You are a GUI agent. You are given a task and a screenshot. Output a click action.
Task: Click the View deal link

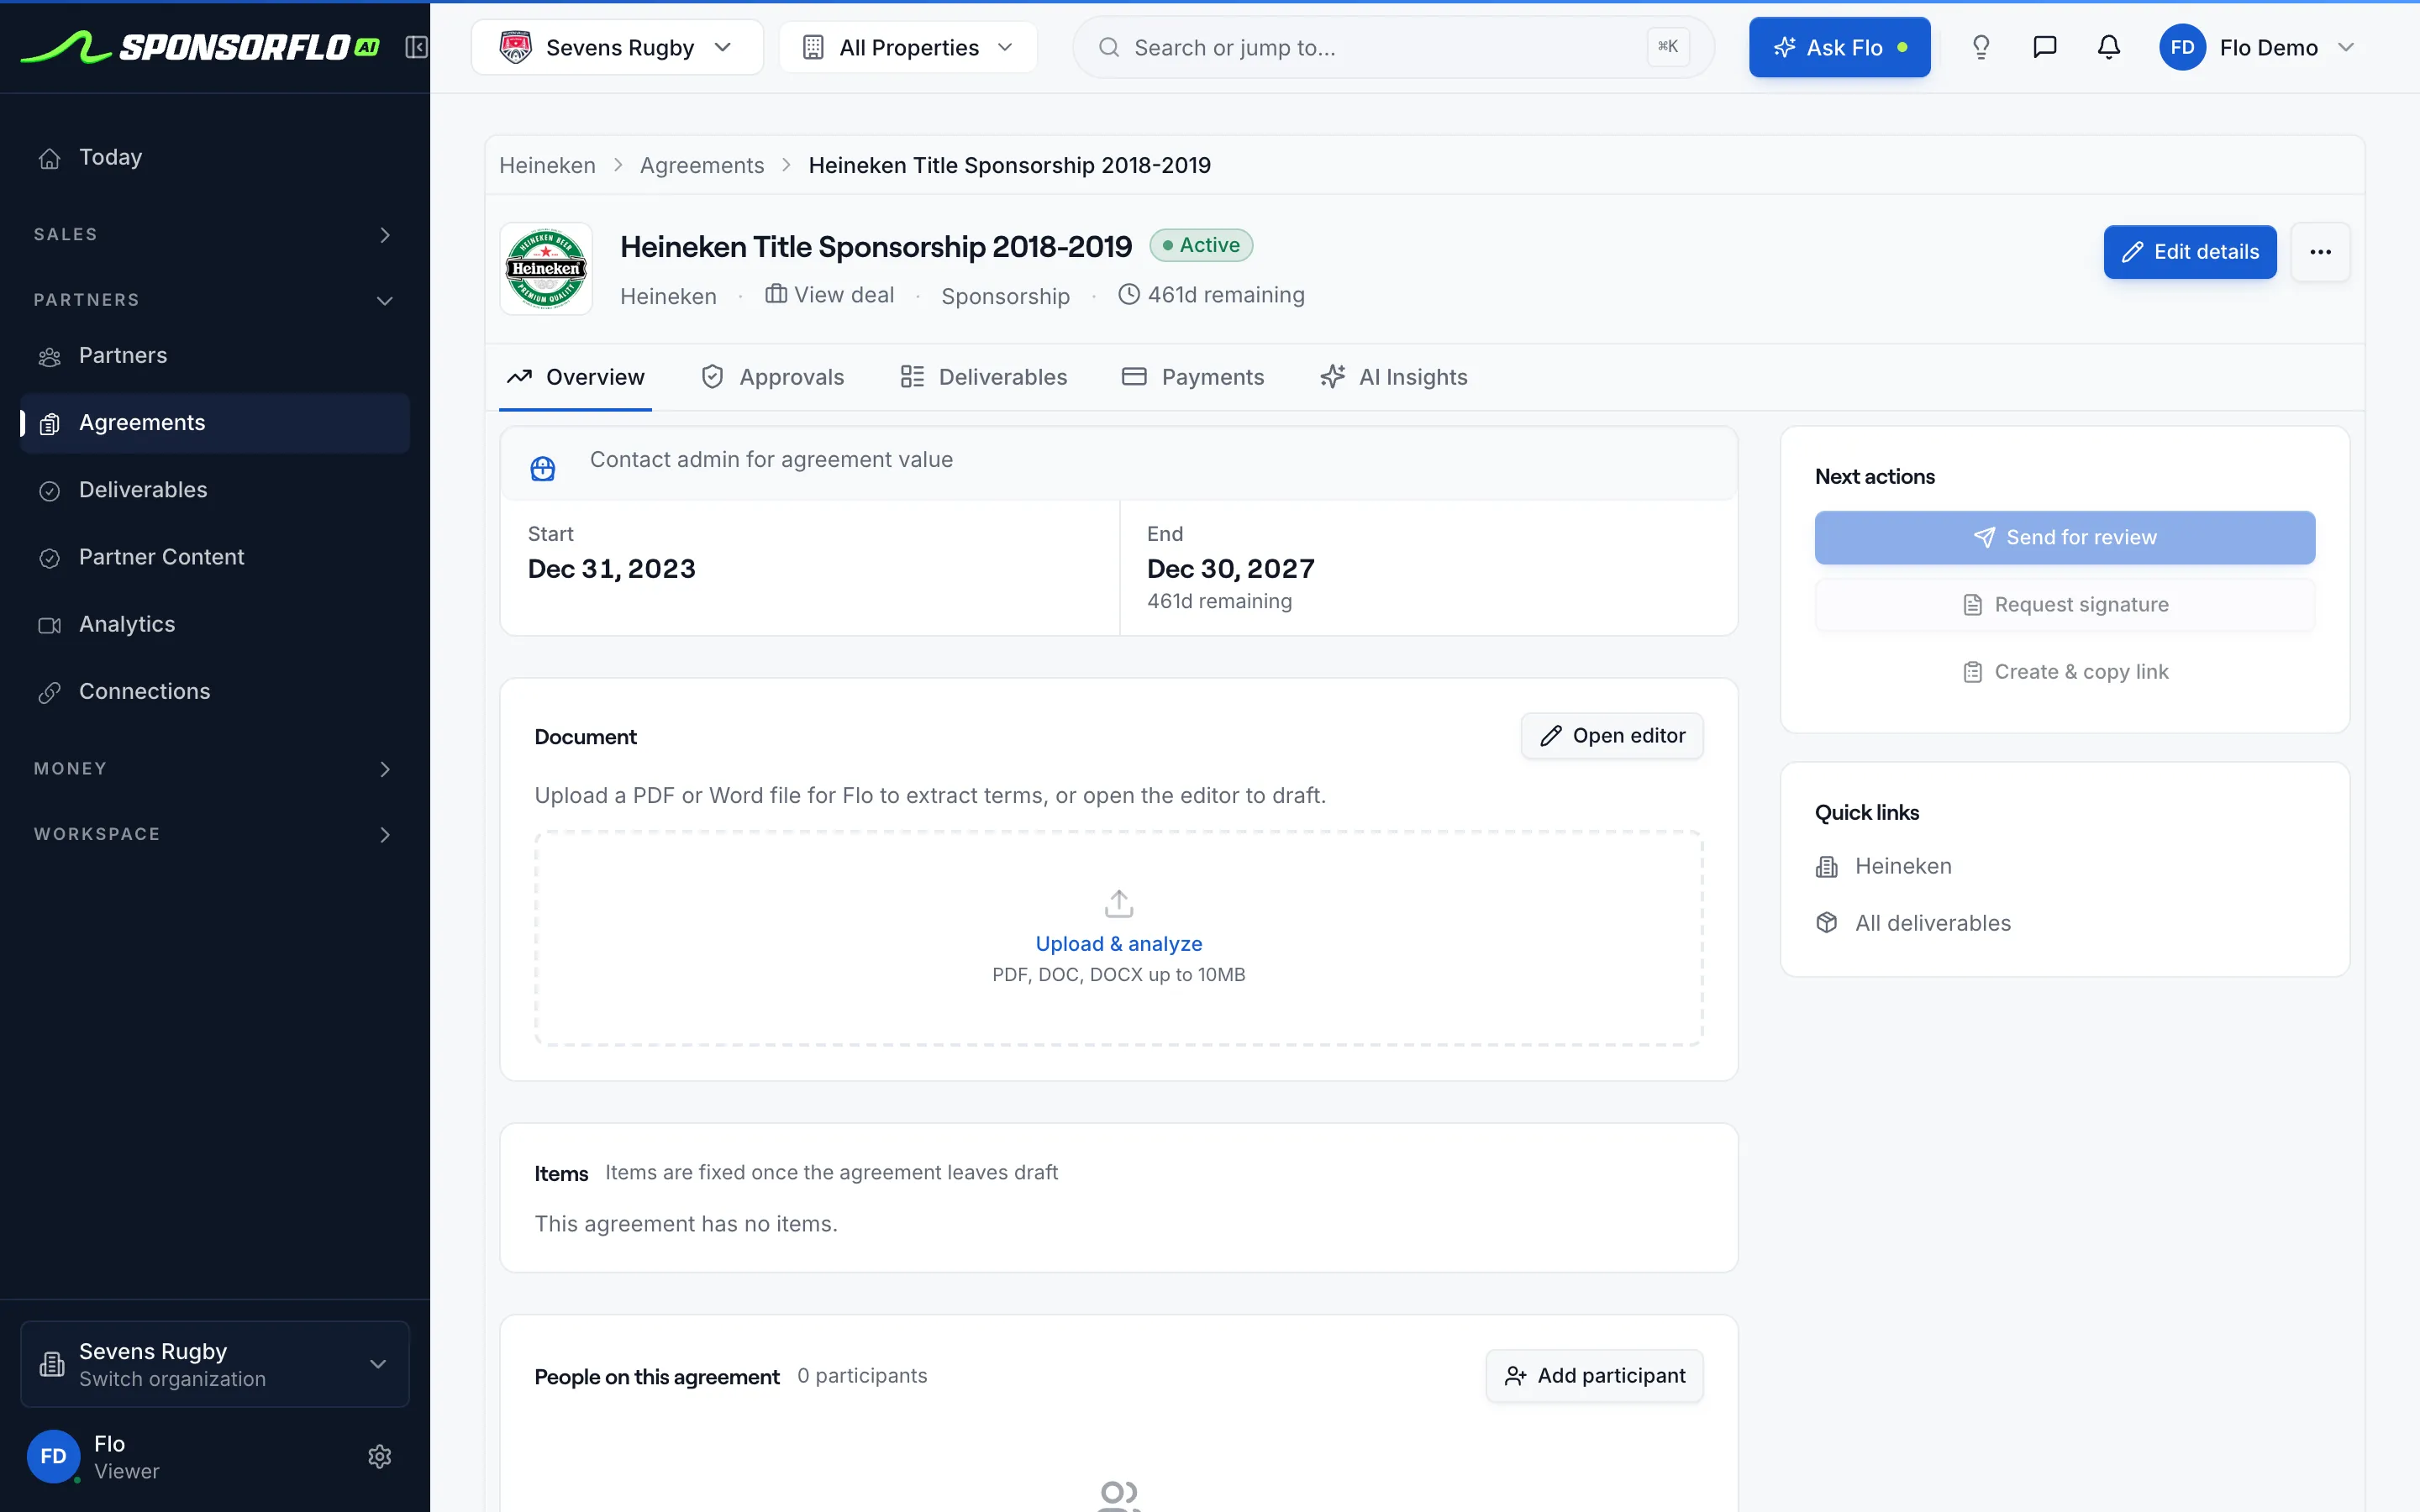tap(829, 295)
